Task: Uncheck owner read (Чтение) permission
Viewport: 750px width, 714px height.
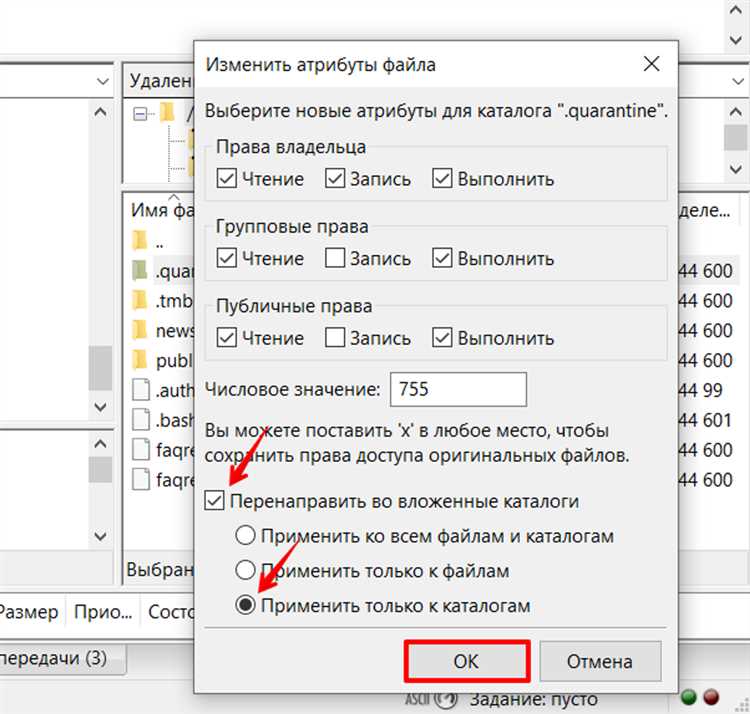Action: point(226,179)
